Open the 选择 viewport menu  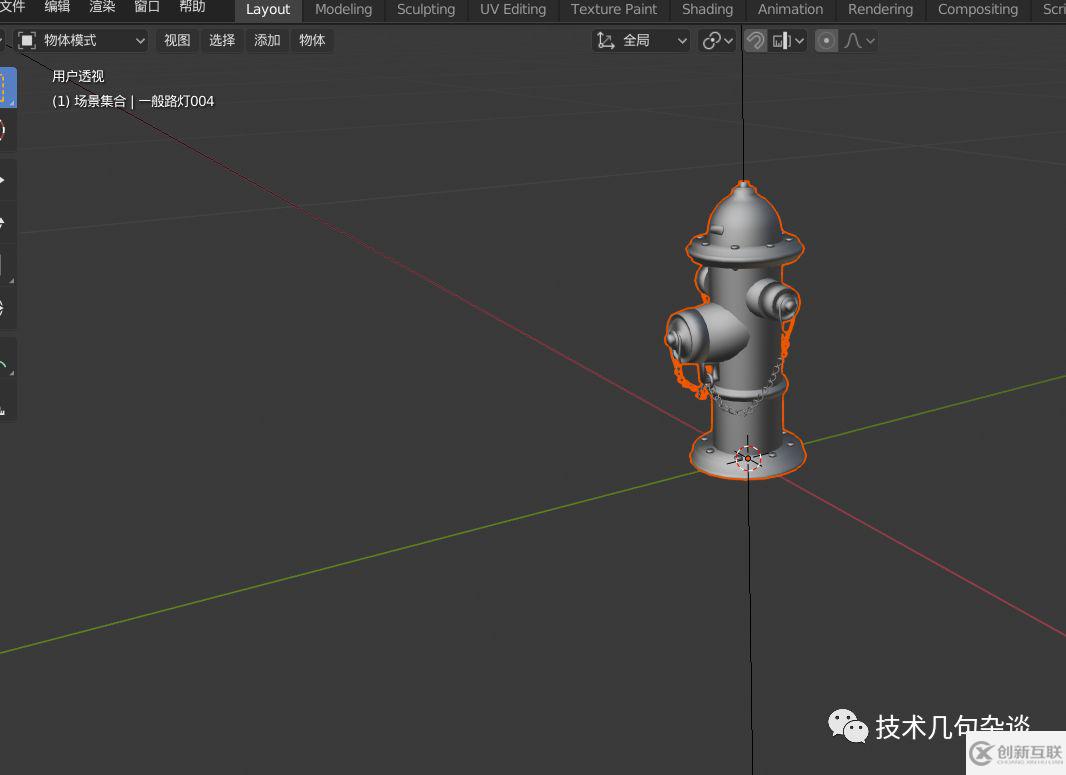coord(222,41)
